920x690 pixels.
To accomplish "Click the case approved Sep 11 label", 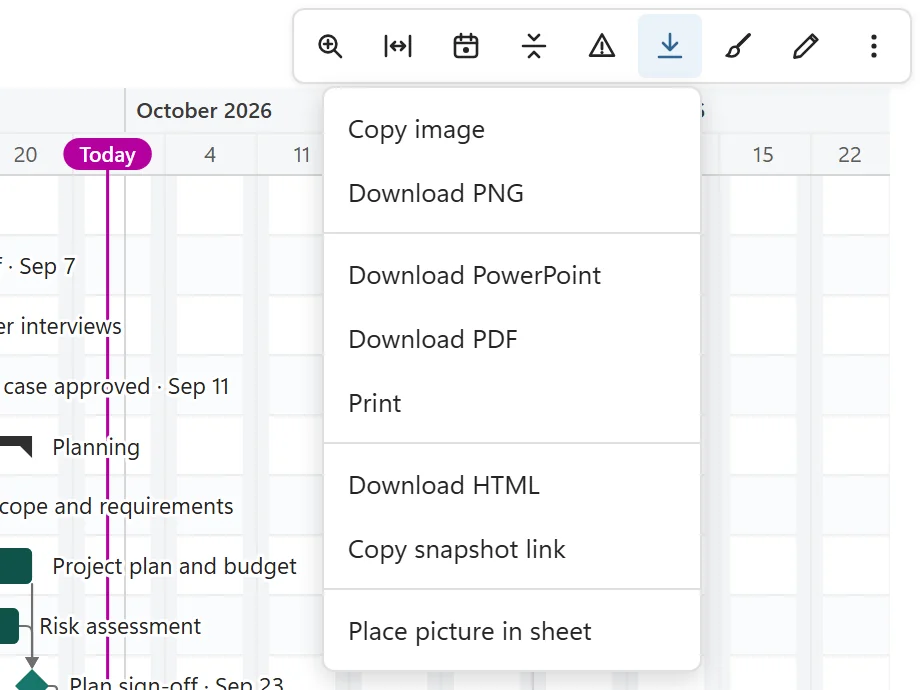I will tap(116, 387).
